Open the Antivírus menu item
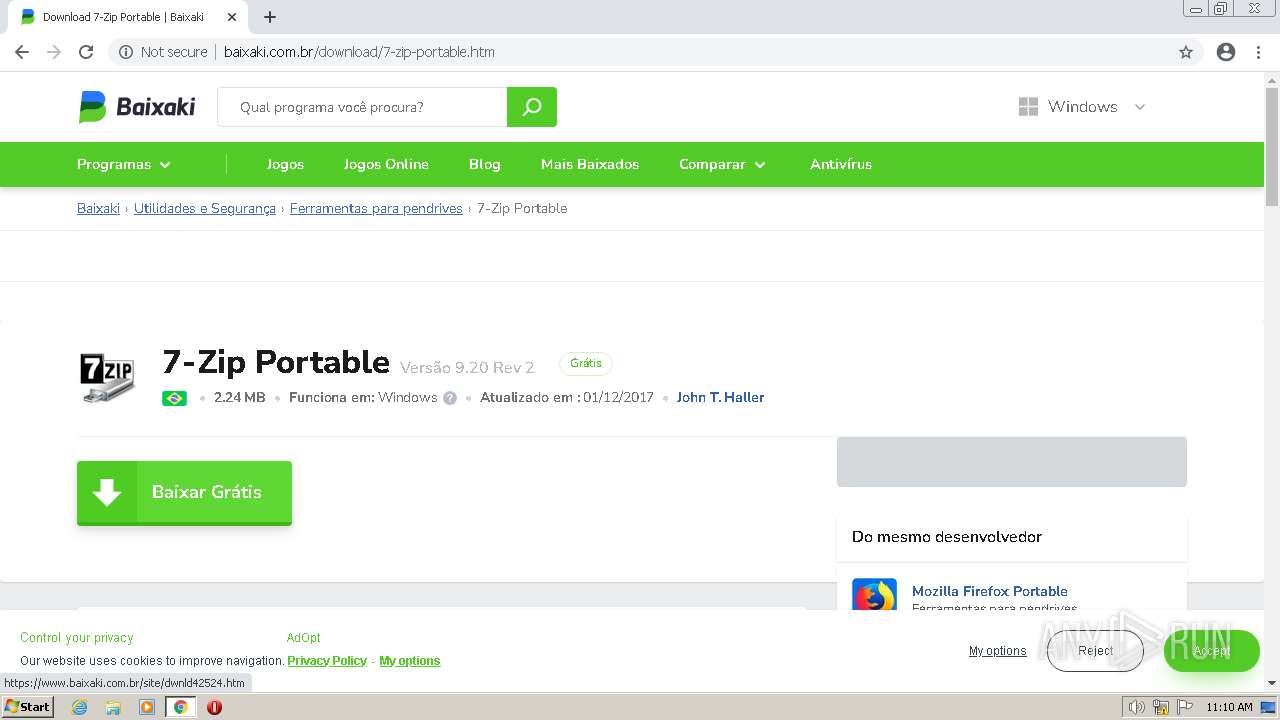This screenshot has height=720, width=1280. (841, 165)
